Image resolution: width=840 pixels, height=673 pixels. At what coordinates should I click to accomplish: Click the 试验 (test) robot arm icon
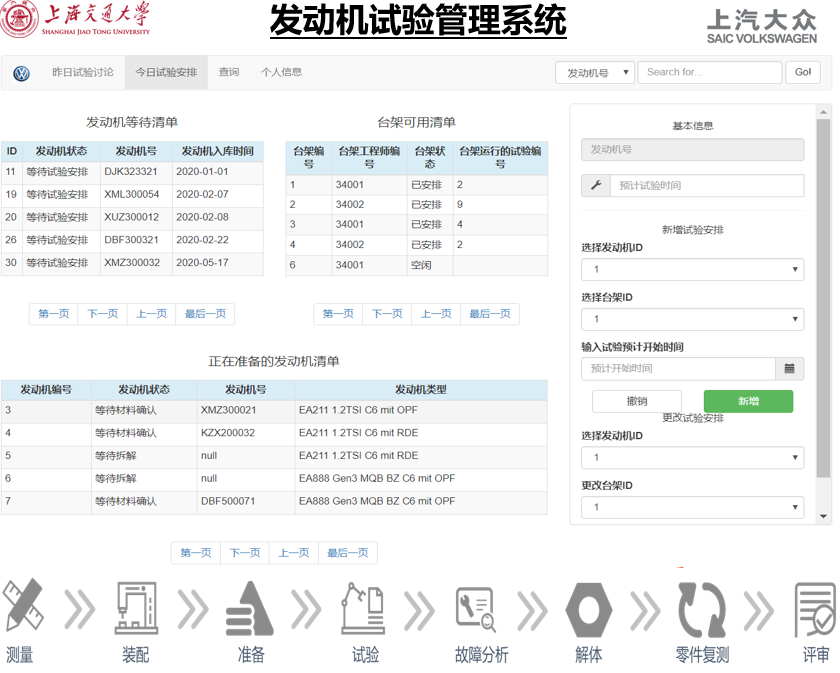tap(364, 607)
